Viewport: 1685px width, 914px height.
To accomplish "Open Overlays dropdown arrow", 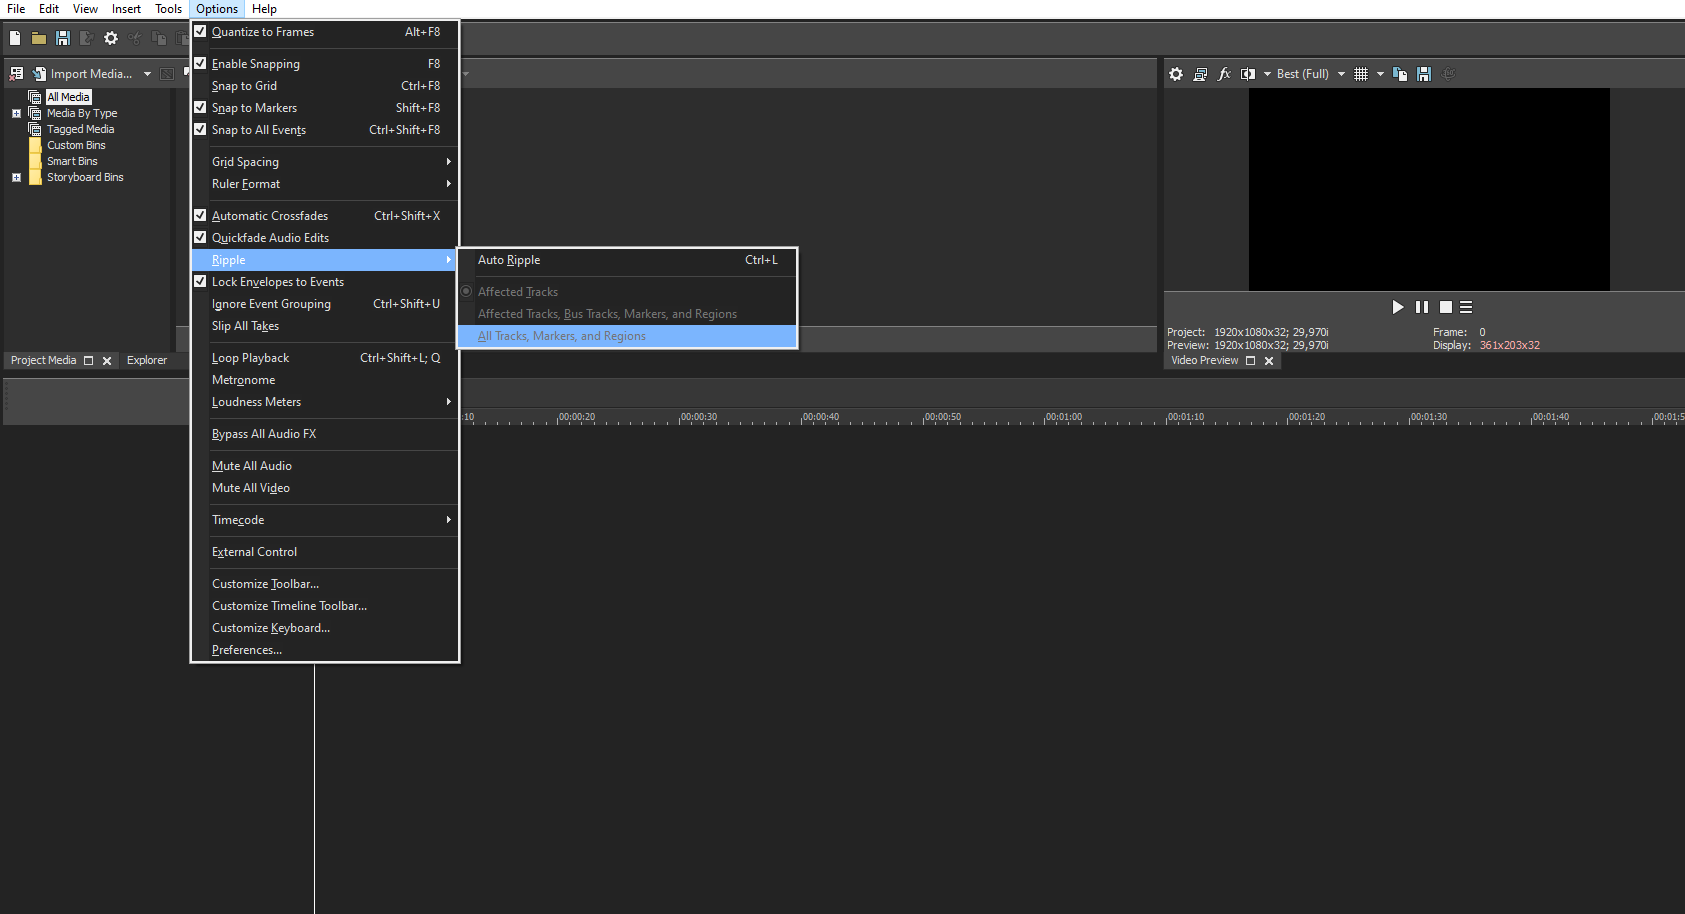I will point(1380,74).
